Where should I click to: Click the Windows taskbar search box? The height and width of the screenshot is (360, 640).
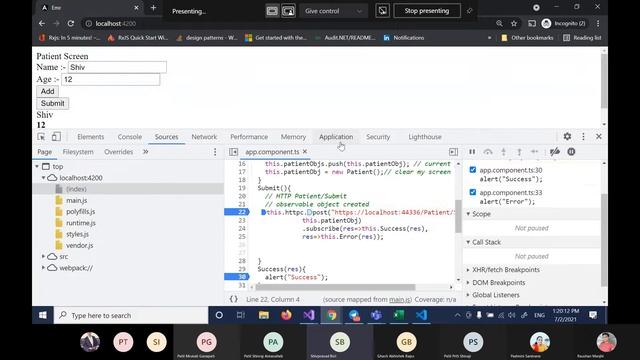(131, 315)
